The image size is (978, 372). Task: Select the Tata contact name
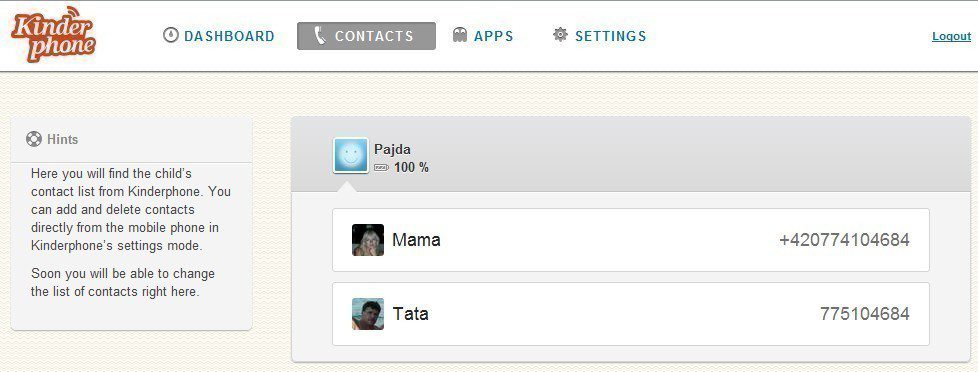pos(410,313)
